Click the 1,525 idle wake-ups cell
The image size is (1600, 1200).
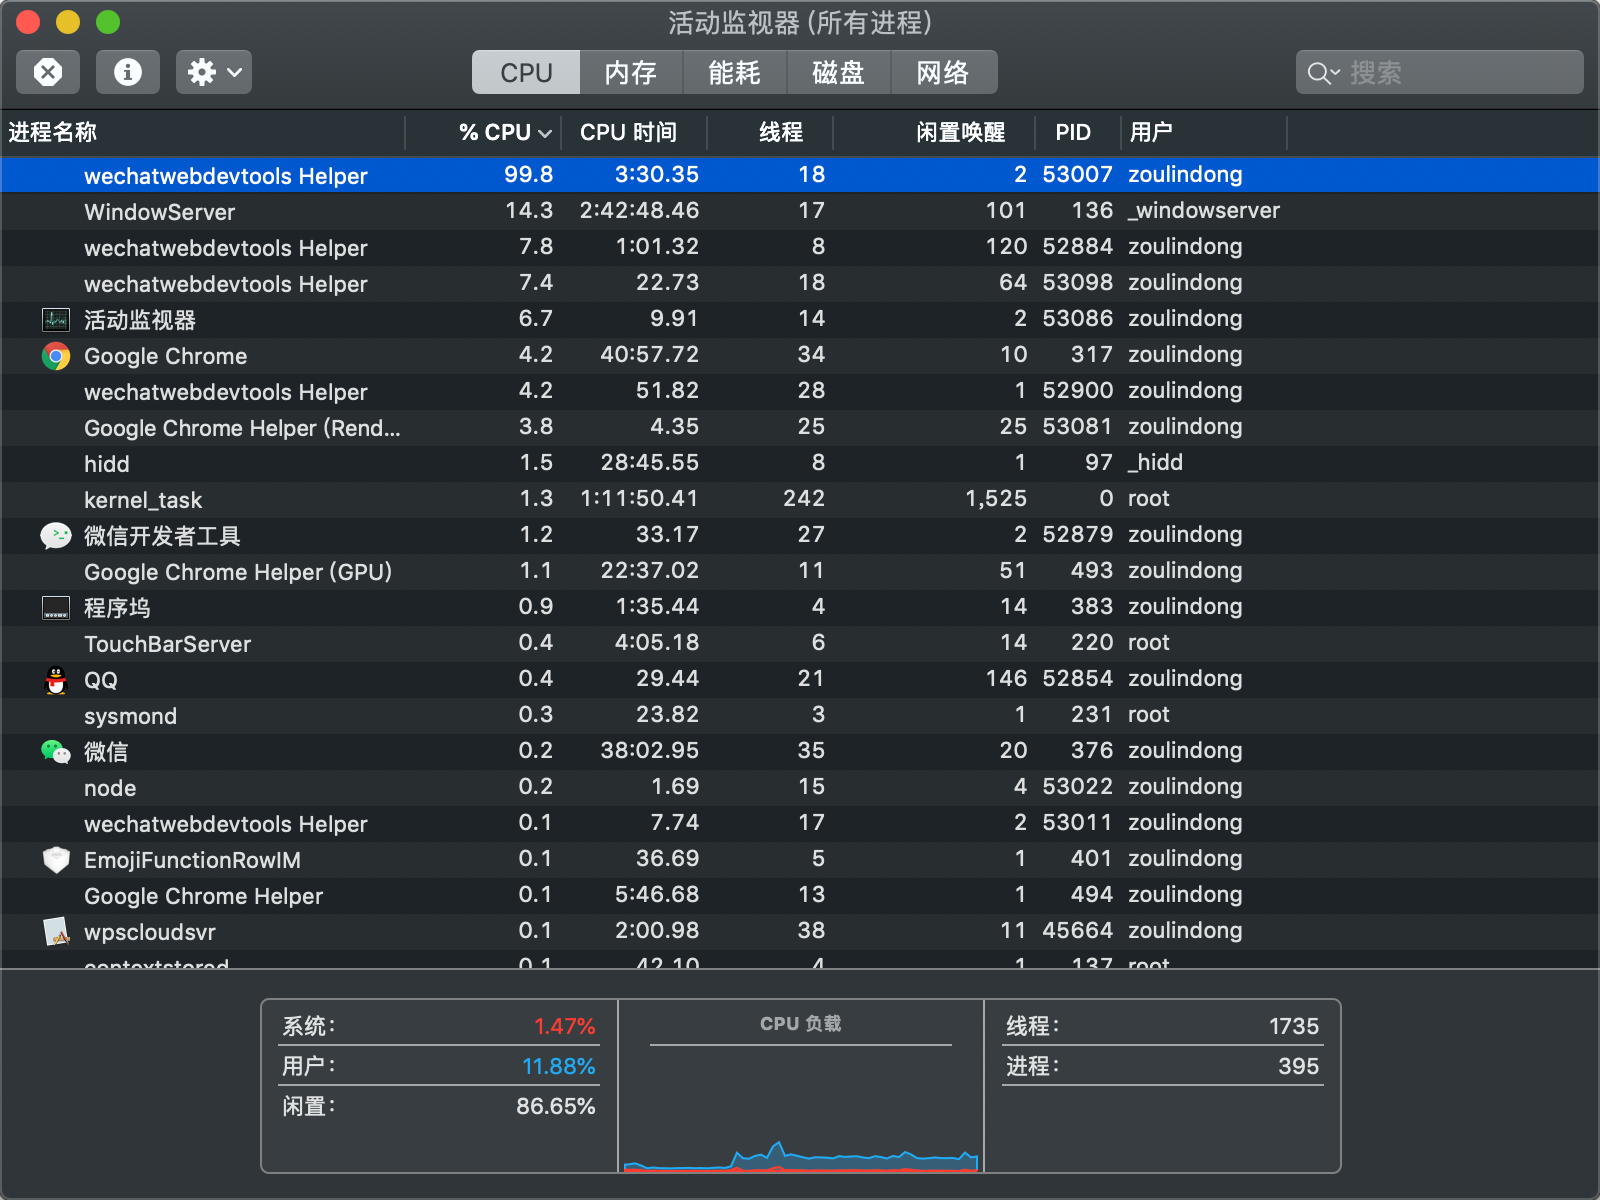pos(996,498)
